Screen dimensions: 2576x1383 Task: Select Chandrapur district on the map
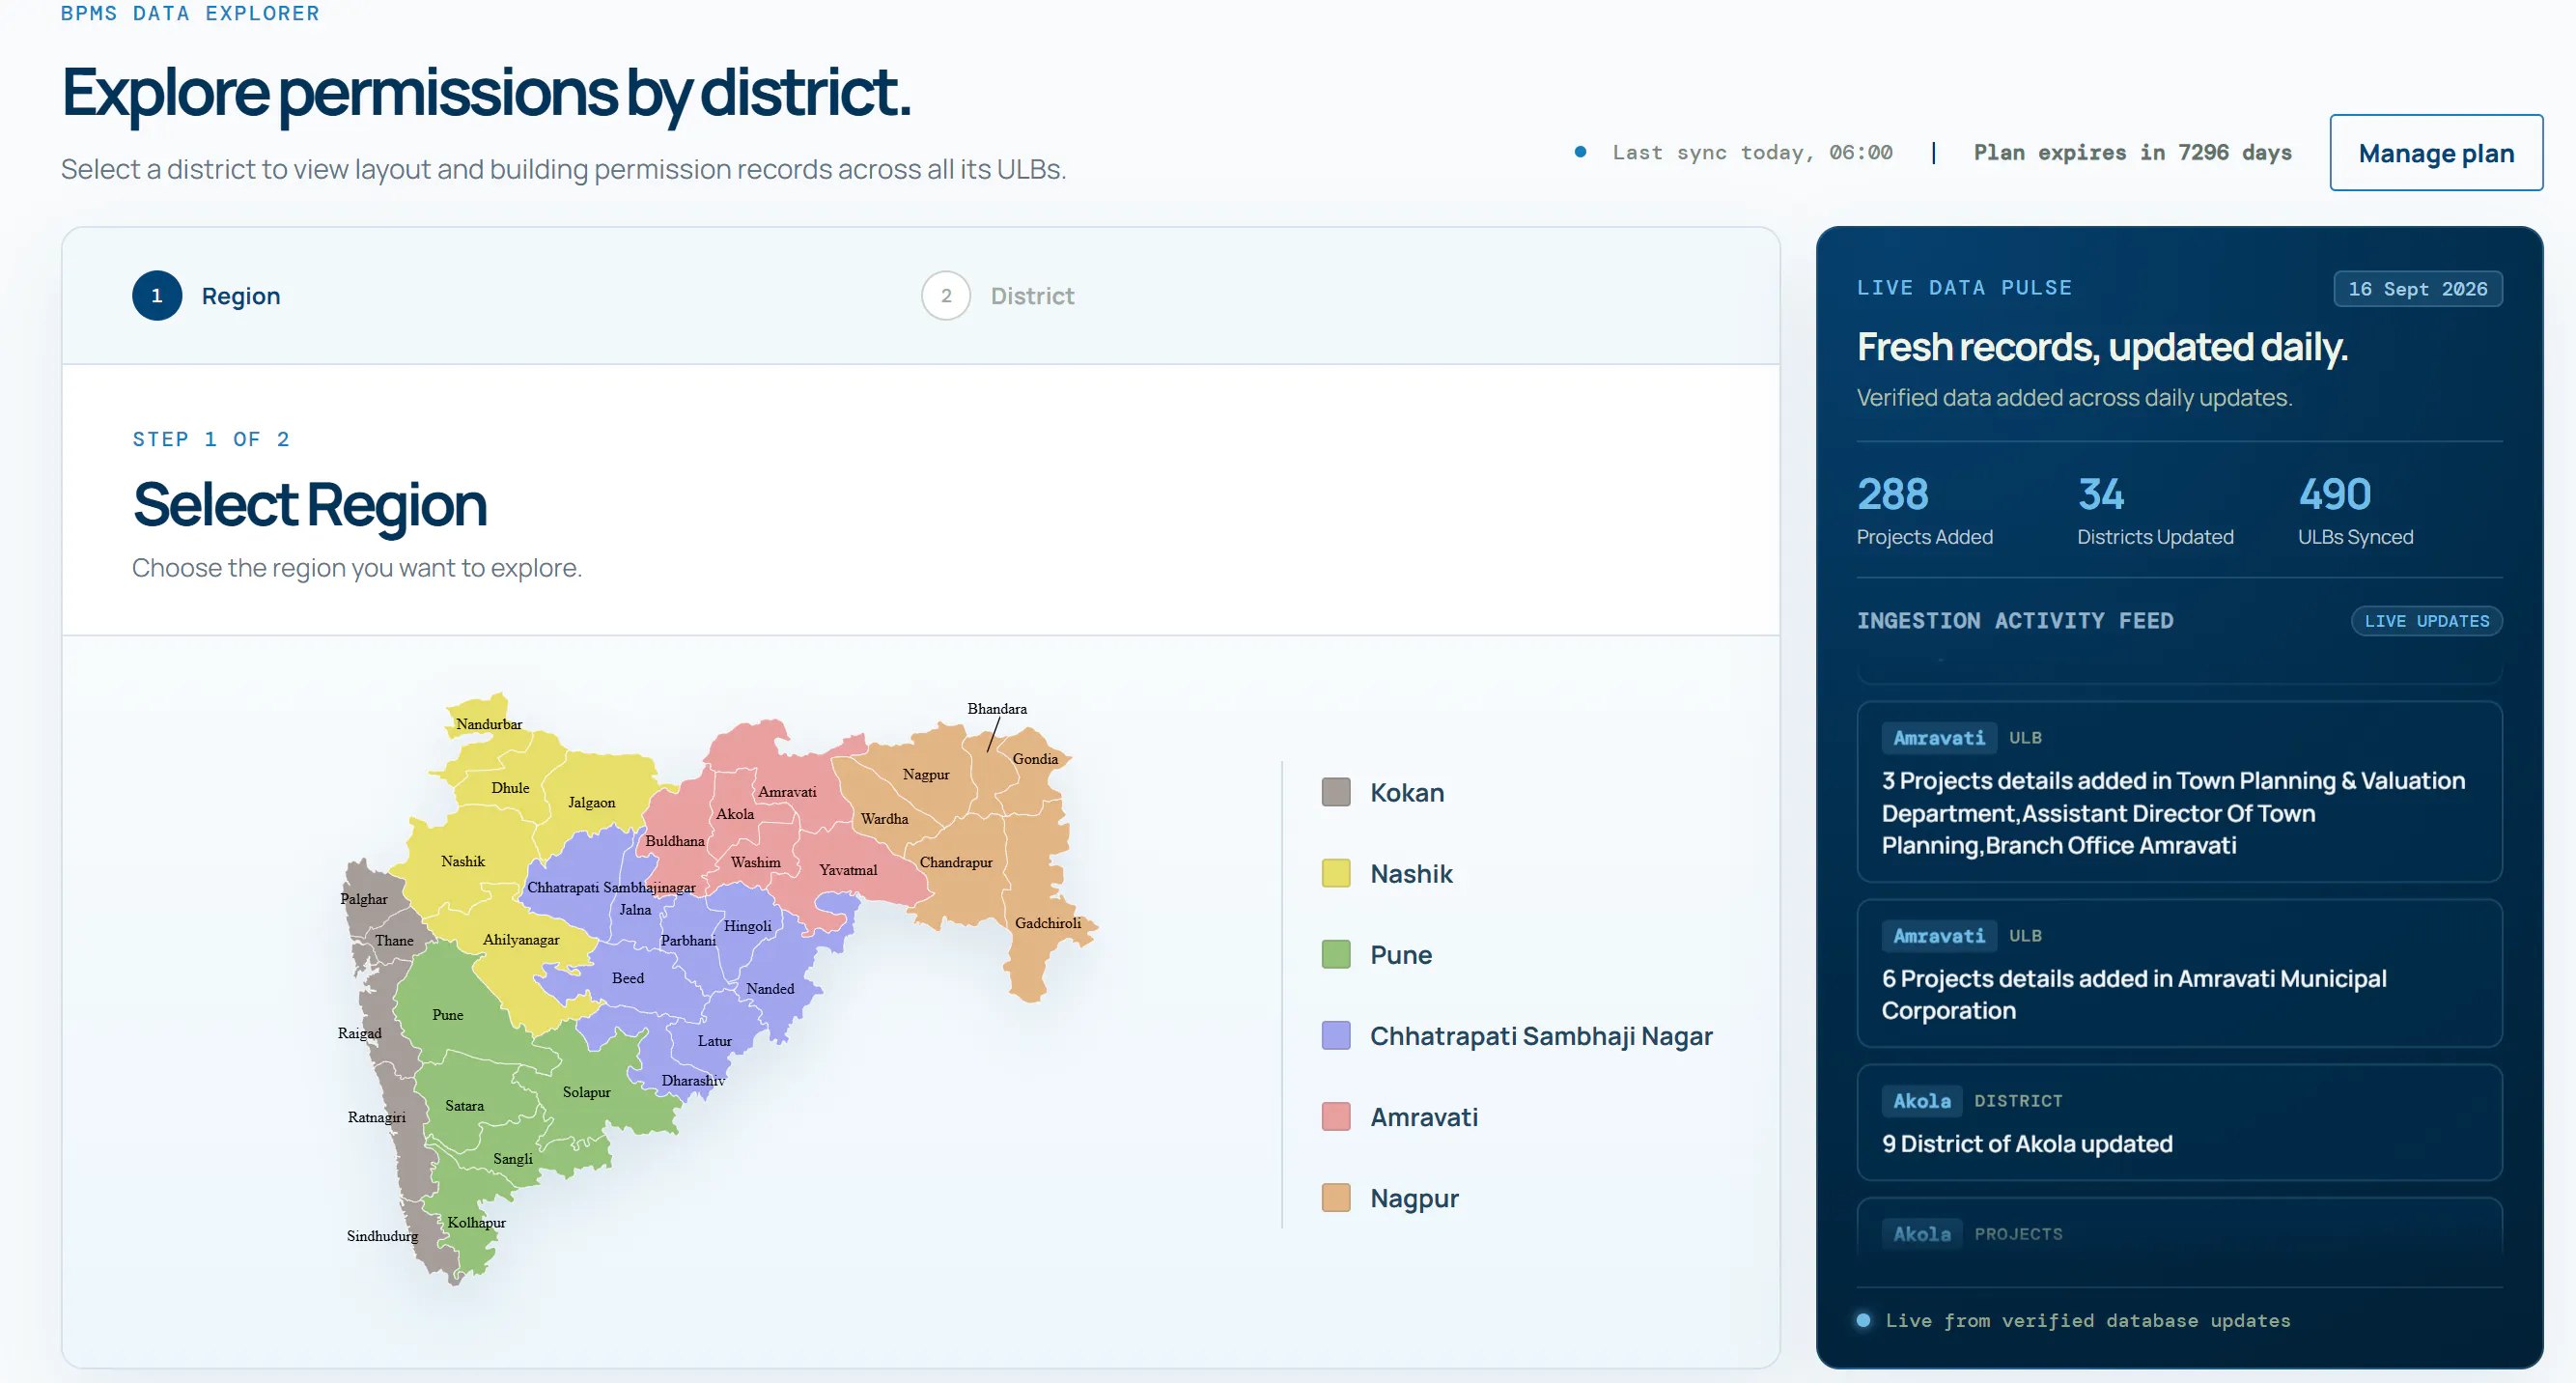[957, 862]
